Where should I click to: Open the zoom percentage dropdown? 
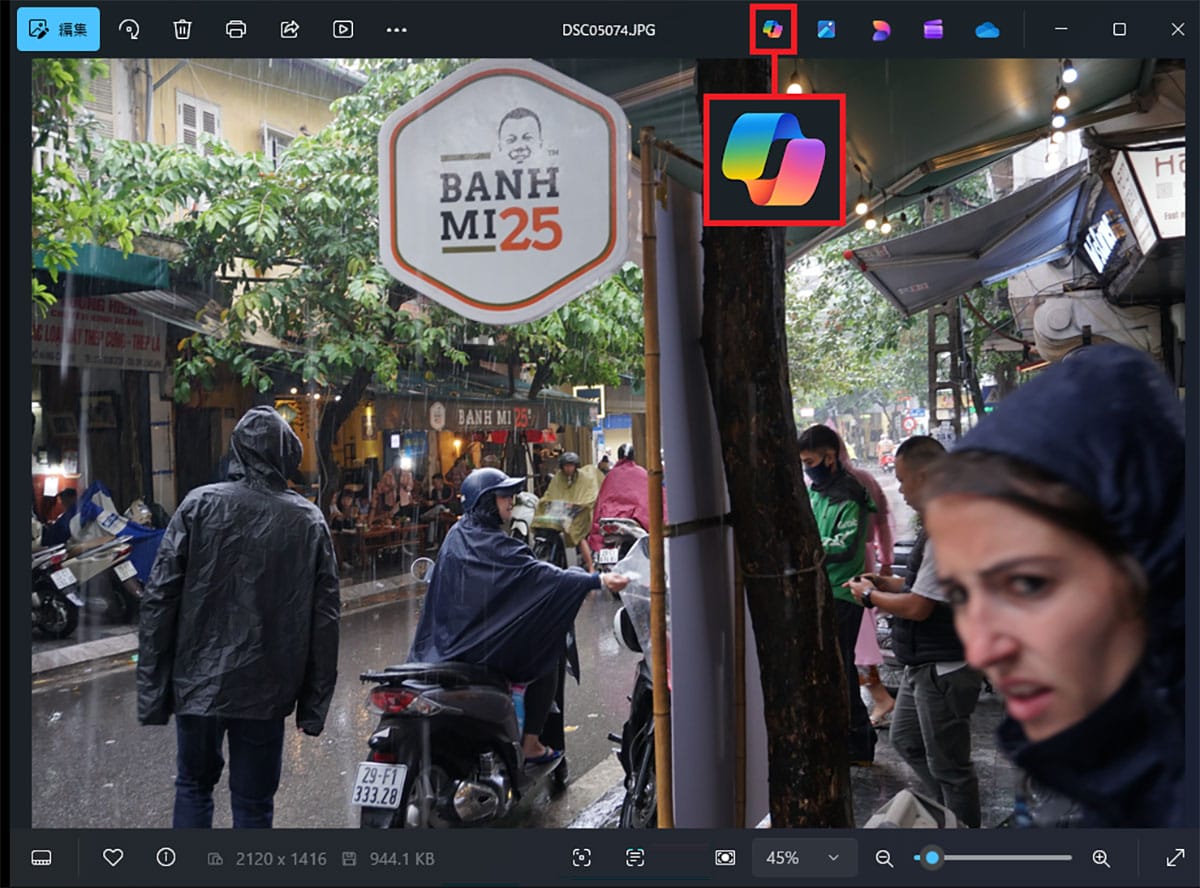coord(803,858)
